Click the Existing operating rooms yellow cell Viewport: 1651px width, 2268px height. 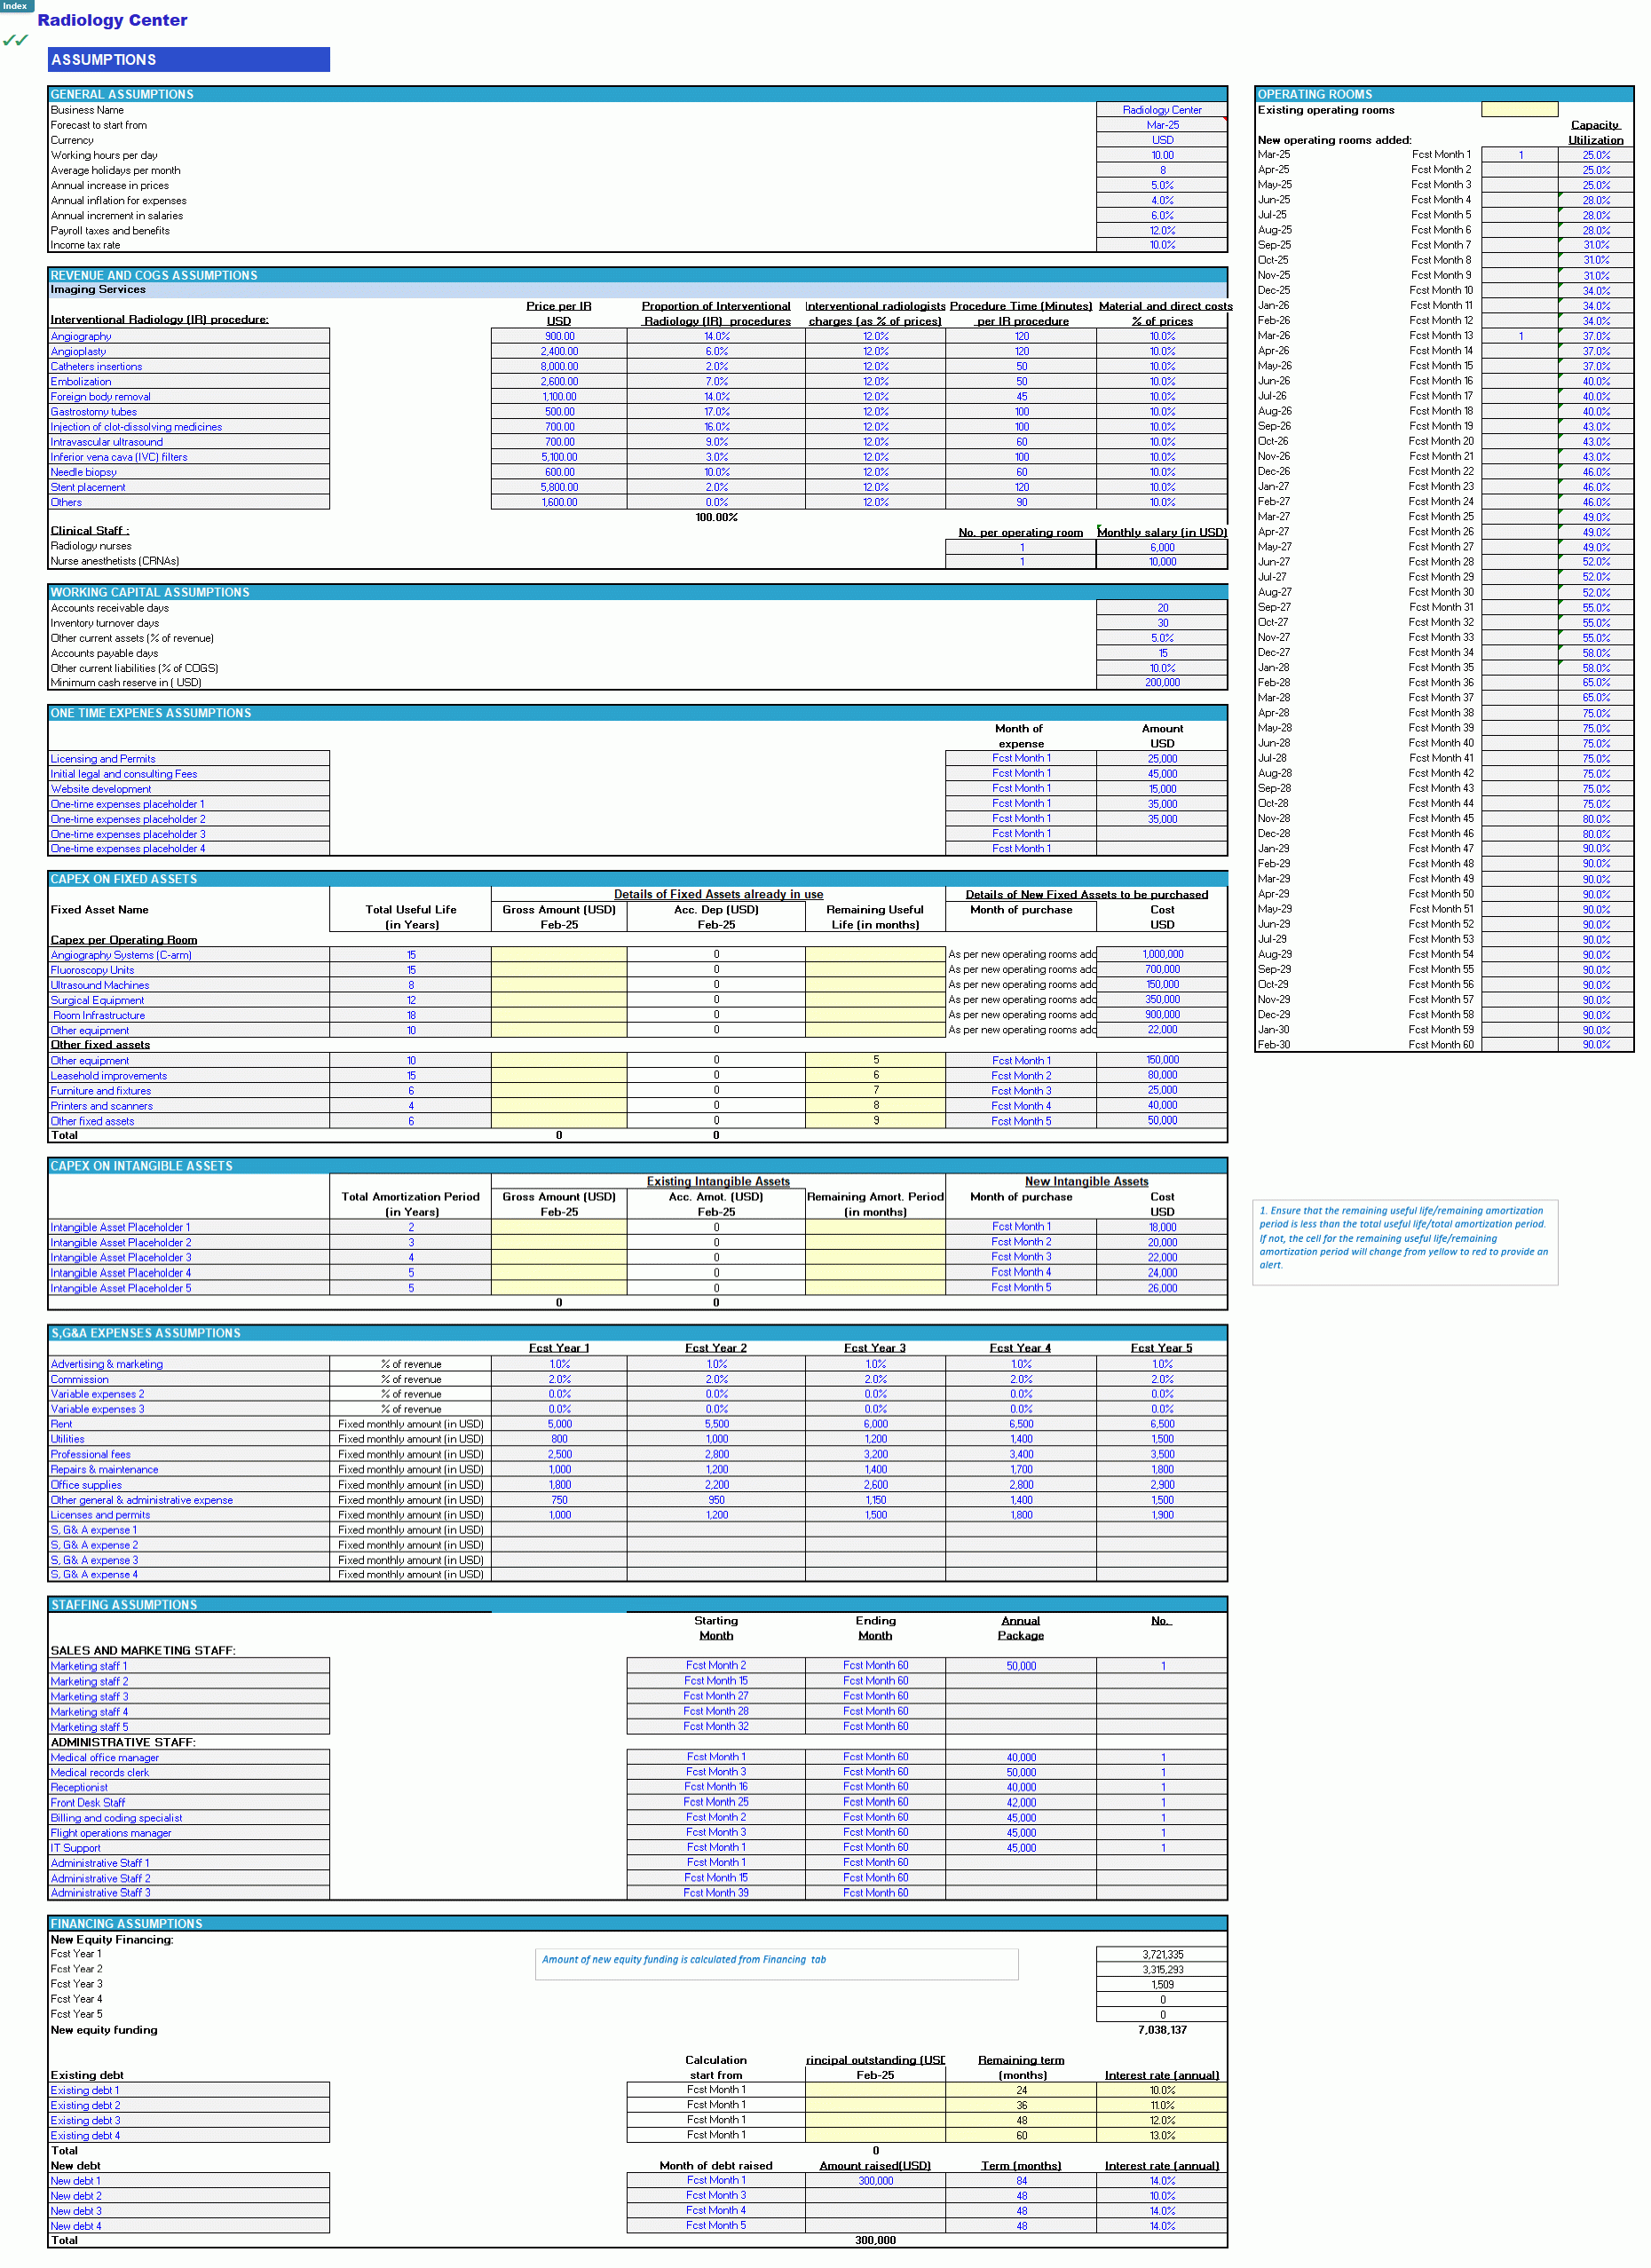tap(1518, 110)
